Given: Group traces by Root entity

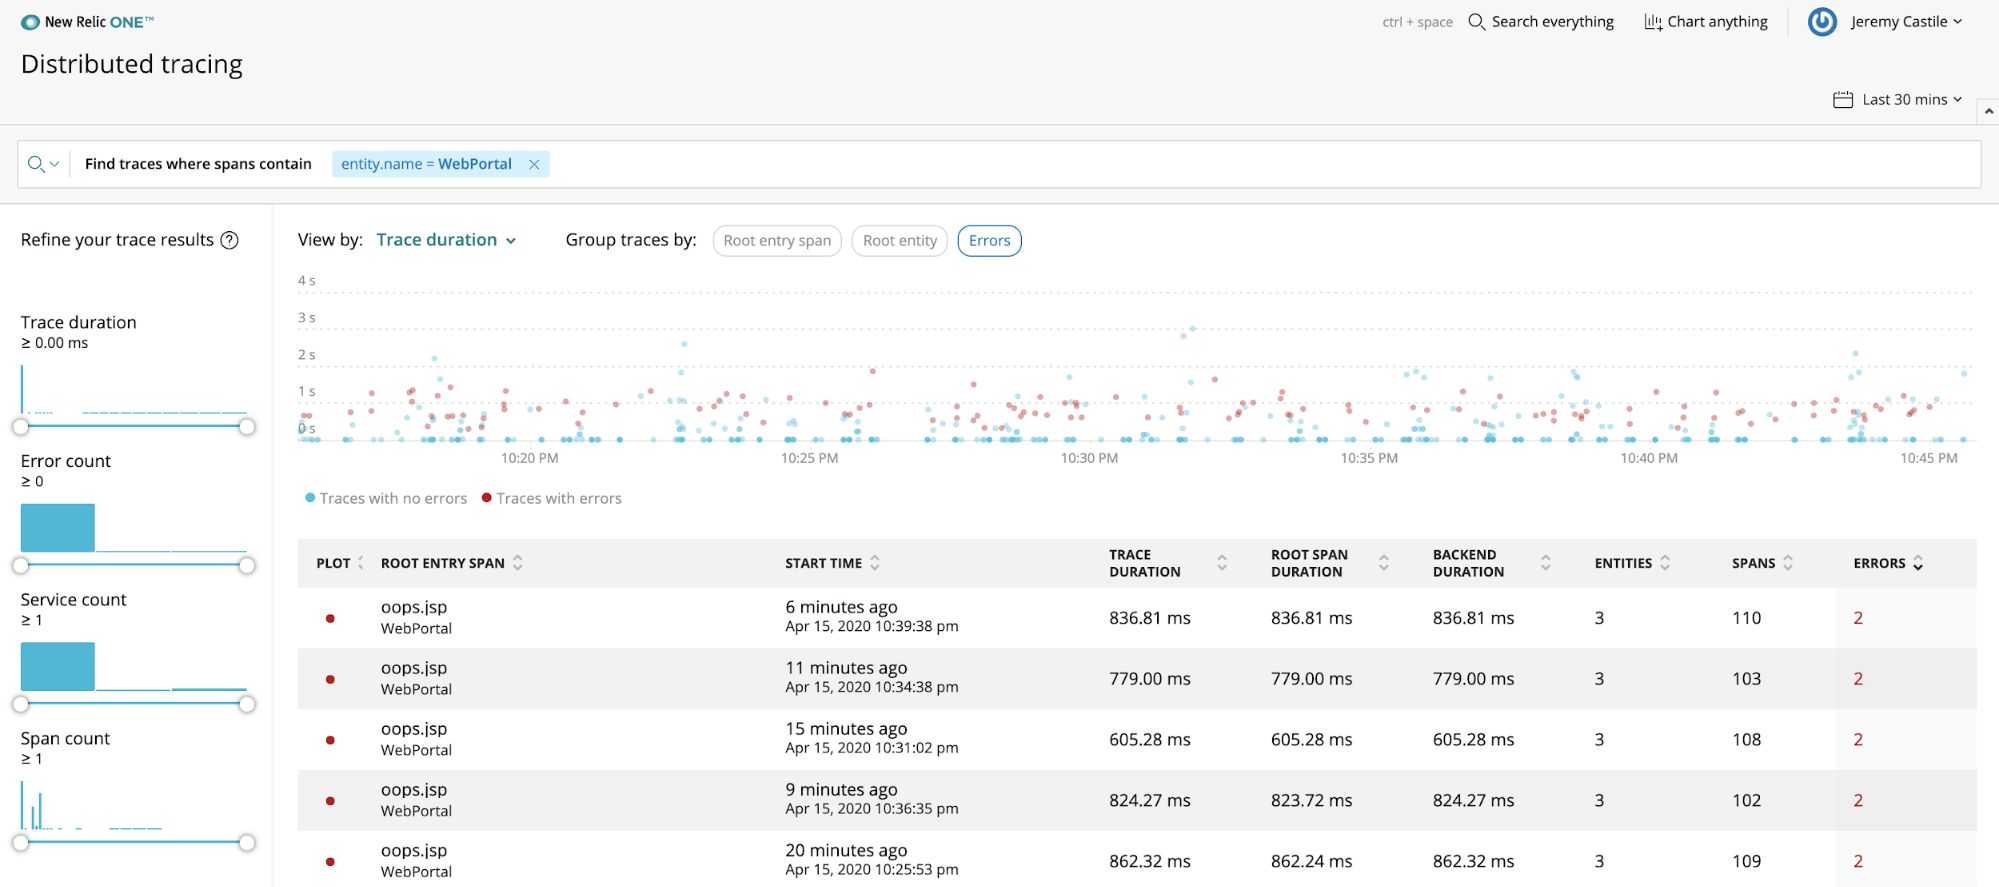Looking at the screenshot, I should 900,241.
